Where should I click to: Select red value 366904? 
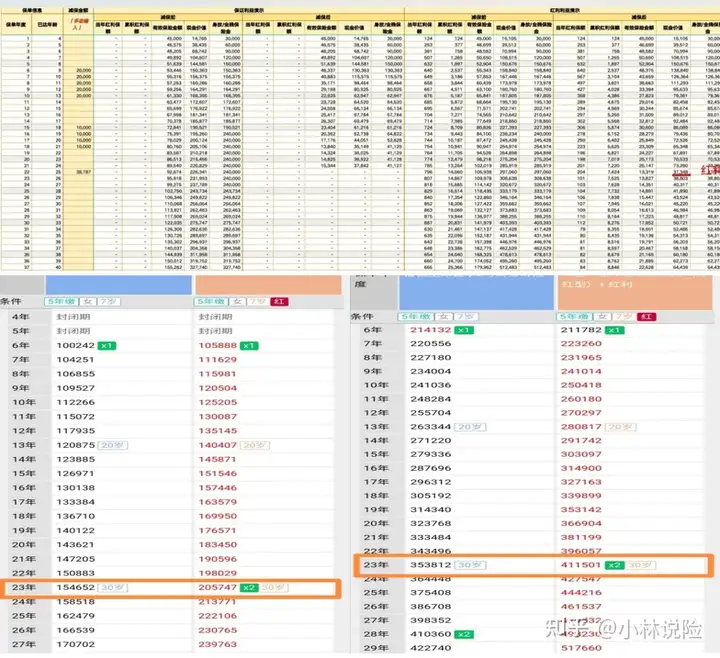click(581, 523)
